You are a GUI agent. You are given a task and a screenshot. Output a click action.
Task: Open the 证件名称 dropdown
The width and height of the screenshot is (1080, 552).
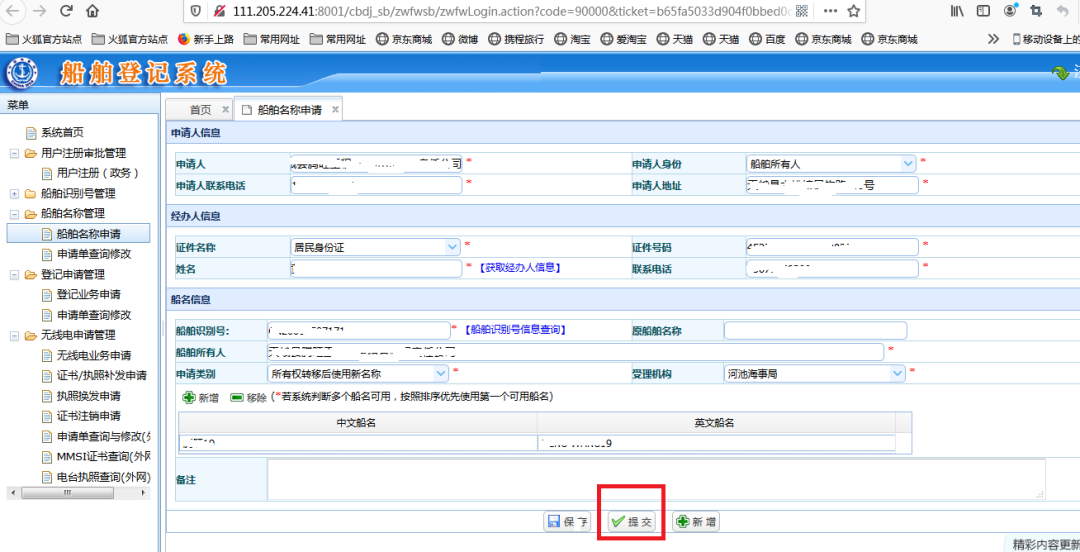tap(452, 246)
